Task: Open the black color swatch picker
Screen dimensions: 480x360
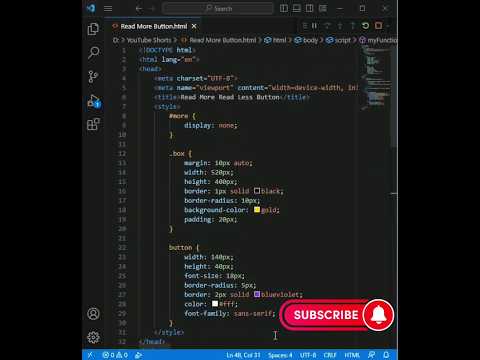Action: pos(257,191)
